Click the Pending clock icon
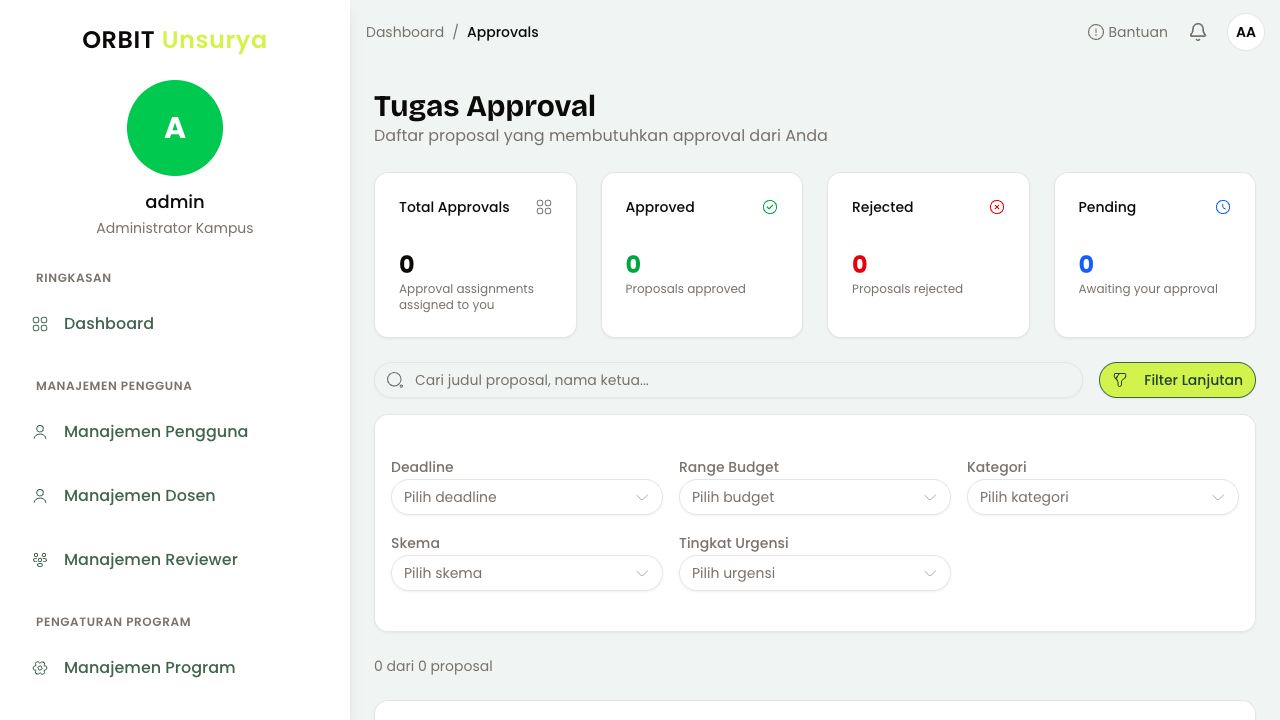 click(x=1223, y=207)
